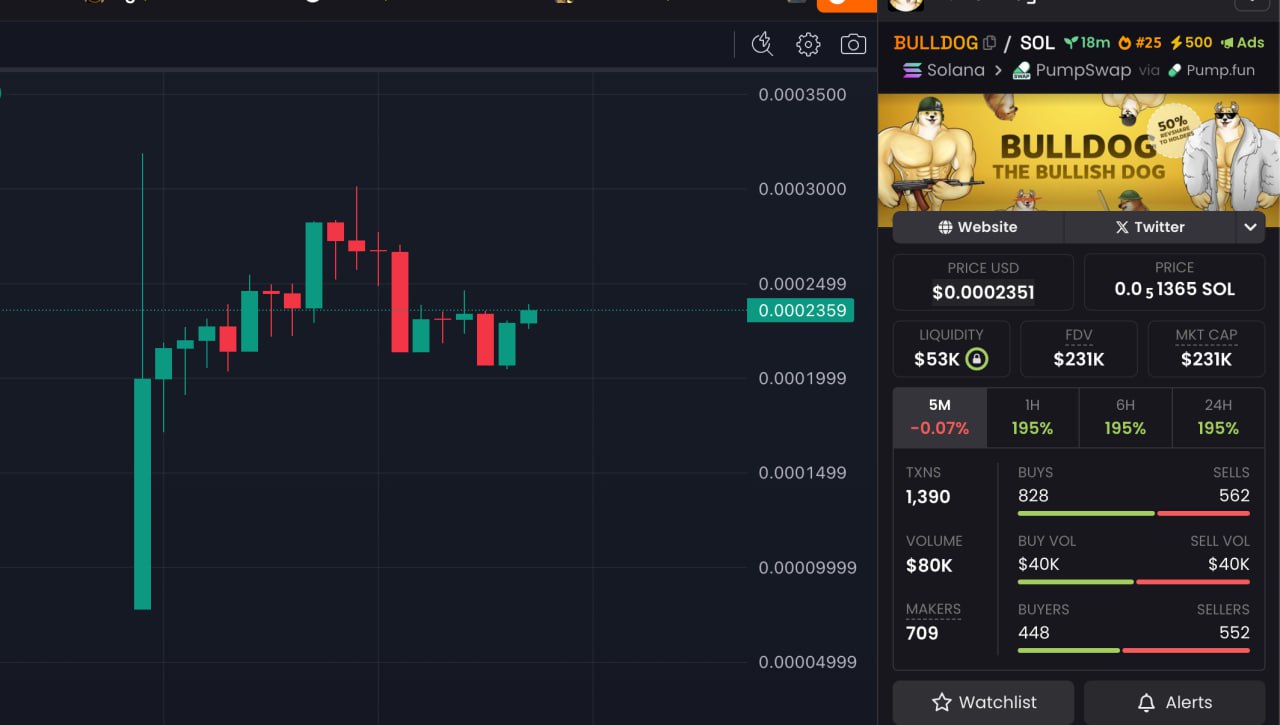This screenshot has height=725, width=1280.
Task: Click the 0.0001999 price axis label
Action: [802, 378]
